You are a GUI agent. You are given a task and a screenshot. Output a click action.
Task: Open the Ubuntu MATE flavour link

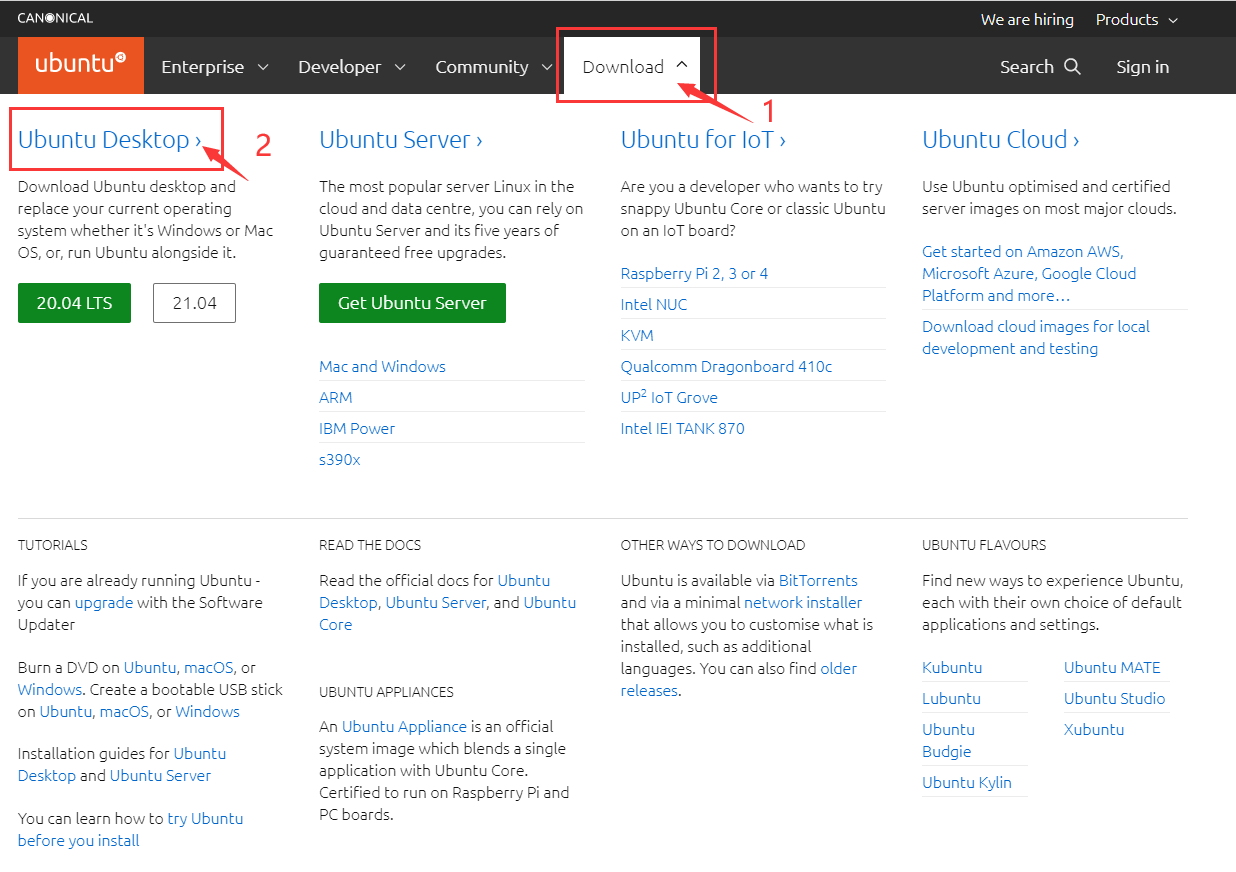point(1112,668)
